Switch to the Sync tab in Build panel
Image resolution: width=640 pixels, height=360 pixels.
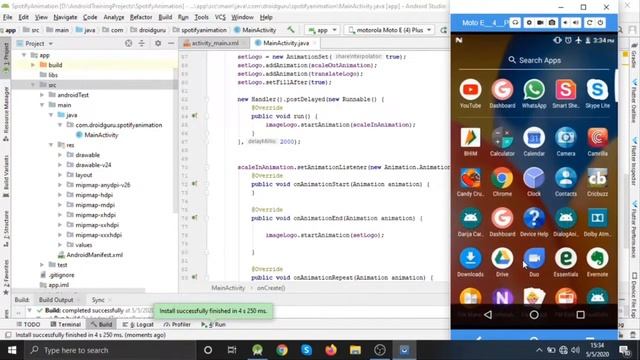coord(98,300)
